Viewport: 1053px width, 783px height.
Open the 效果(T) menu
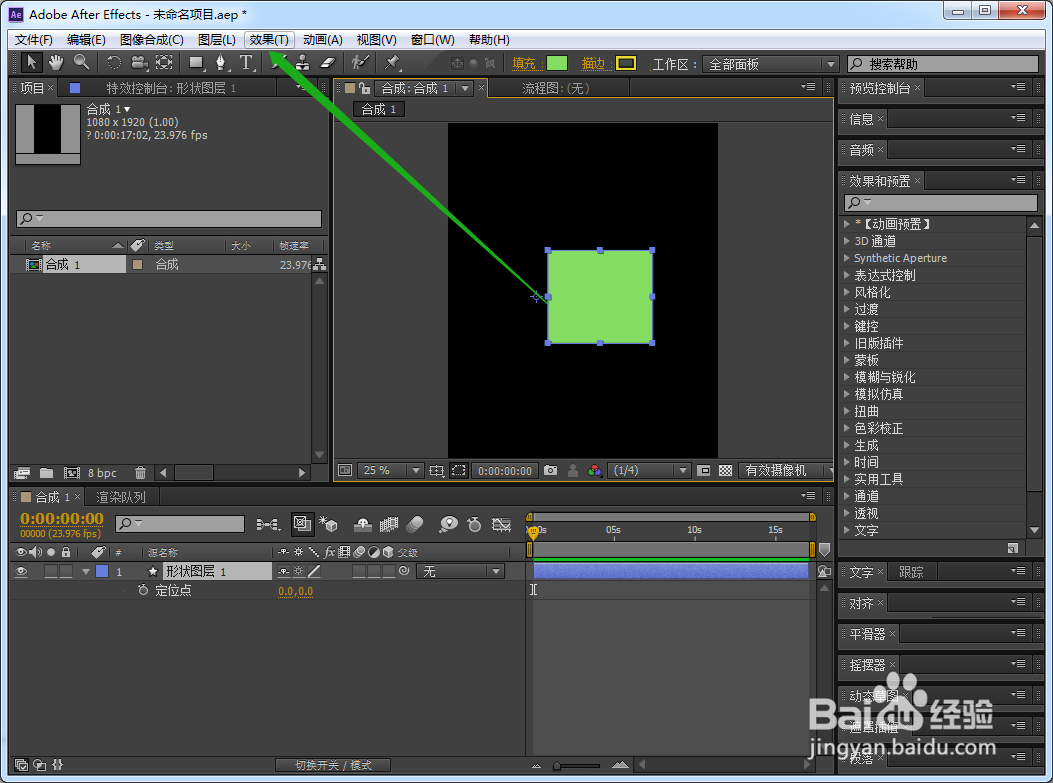[269, 40]
